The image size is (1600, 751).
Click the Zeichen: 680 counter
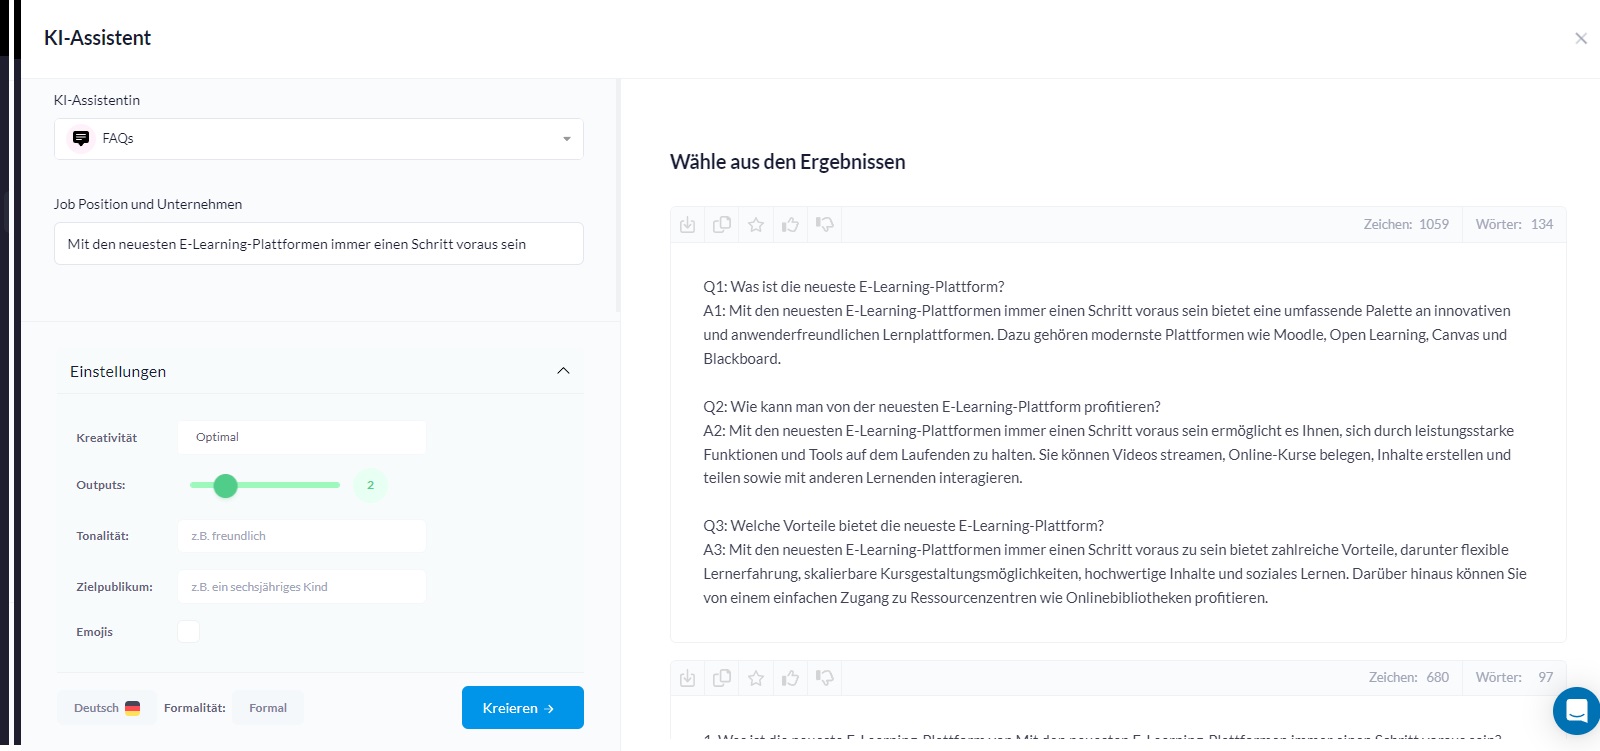point(1409,678)
